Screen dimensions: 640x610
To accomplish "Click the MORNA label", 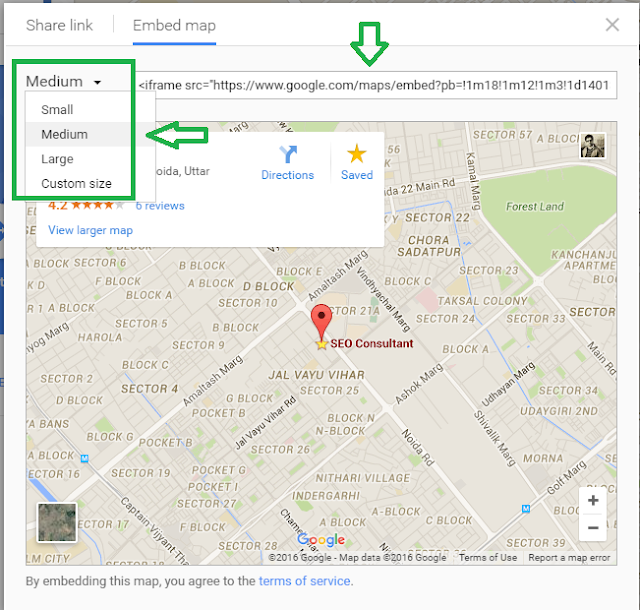I will (x=543, y=458).
